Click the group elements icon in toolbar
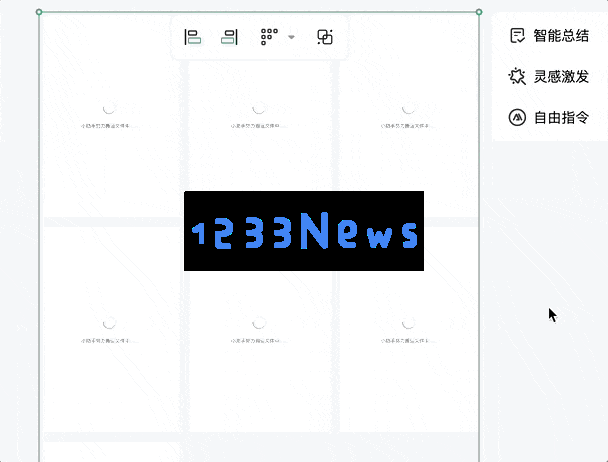This screenshot has width=608, height=462. pyautogui.click(x=325, y=37)
